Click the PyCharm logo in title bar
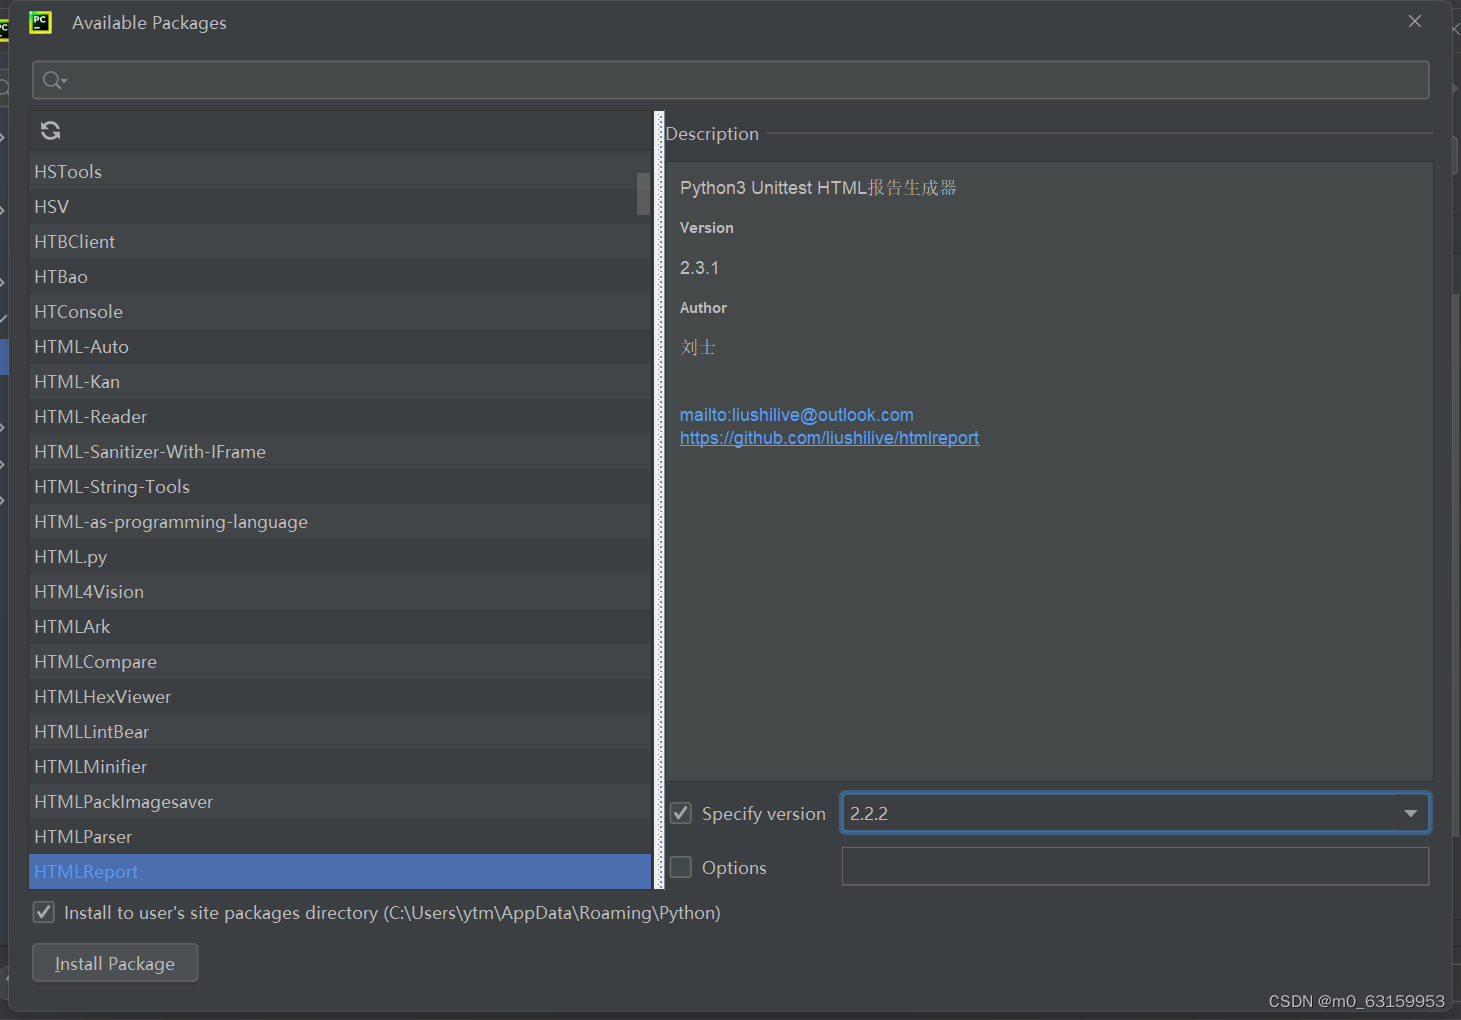 pos(40,22)
